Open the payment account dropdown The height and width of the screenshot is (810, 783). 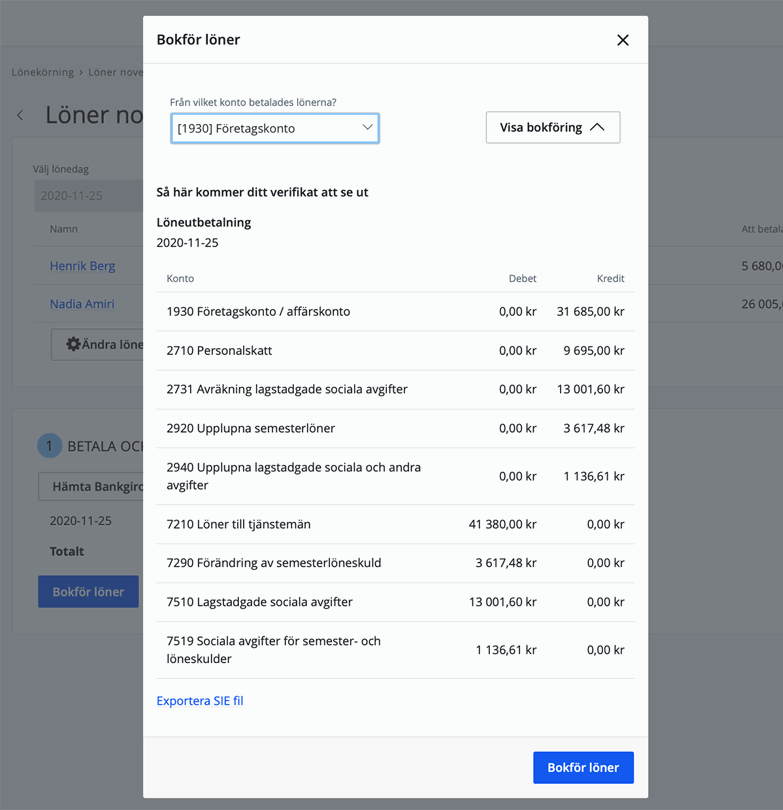click(x=275, y=128)
